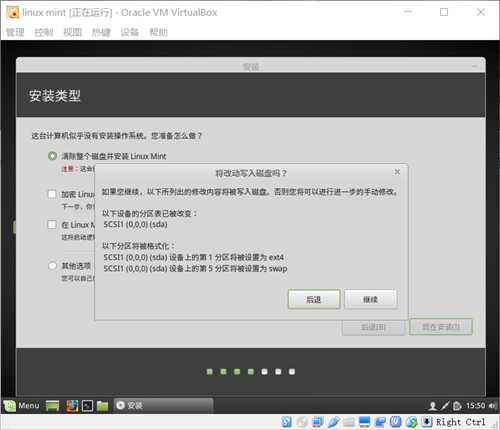Click the VirtualBox app icon in the title bar
Screen dimensions: 500x430
click(13, 13)
